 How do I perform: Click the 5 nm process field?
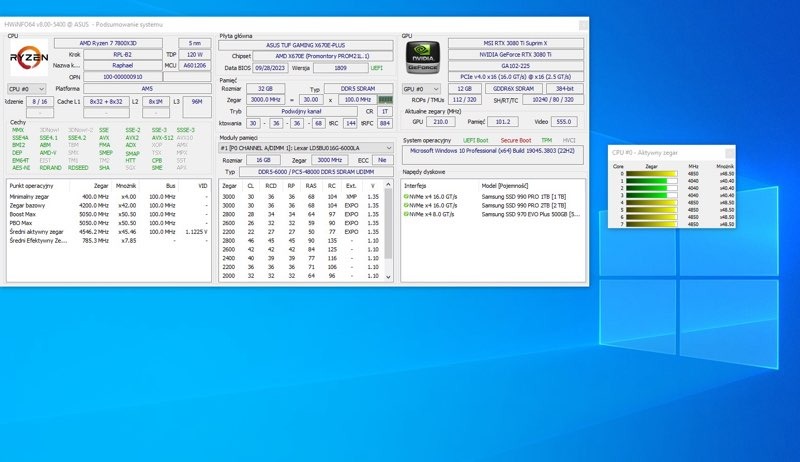(194, 43)
